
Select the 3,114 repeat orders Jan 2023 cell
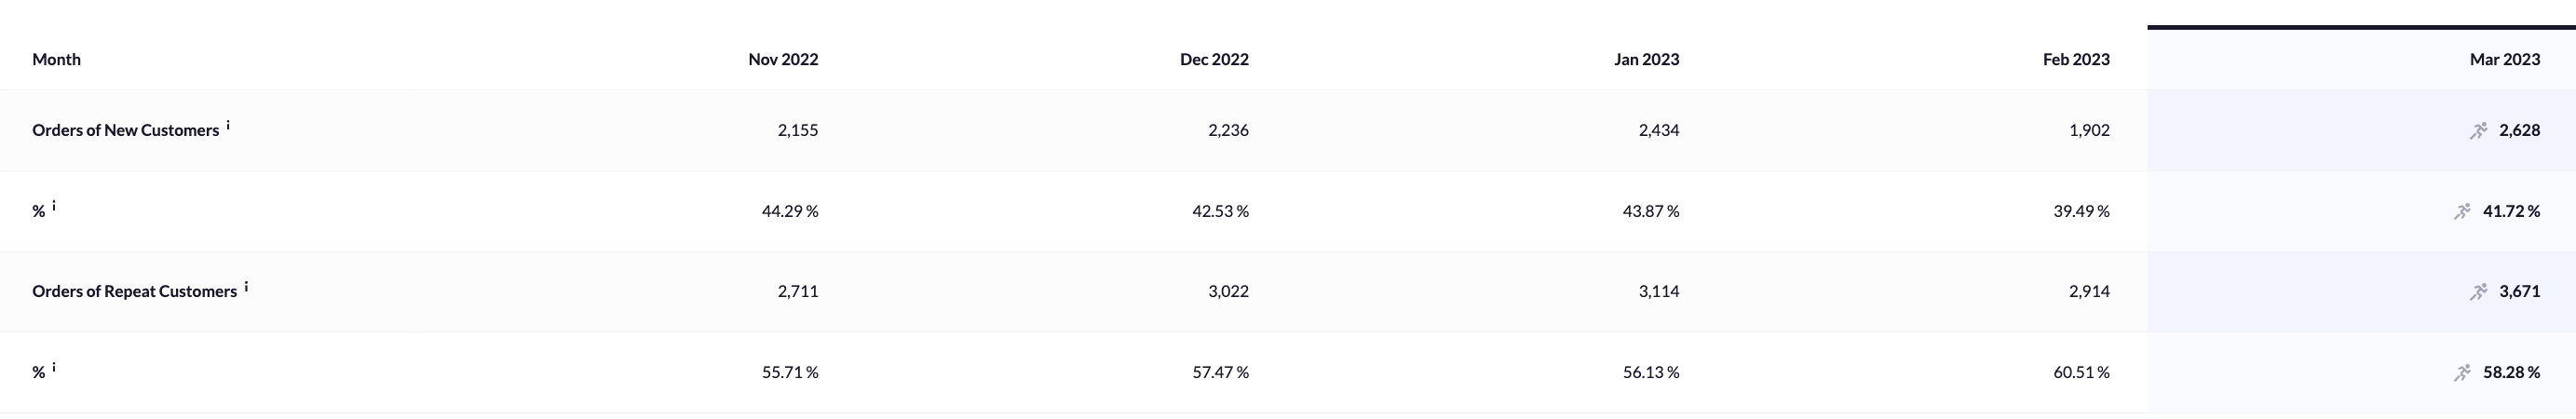pos(1659,291)
